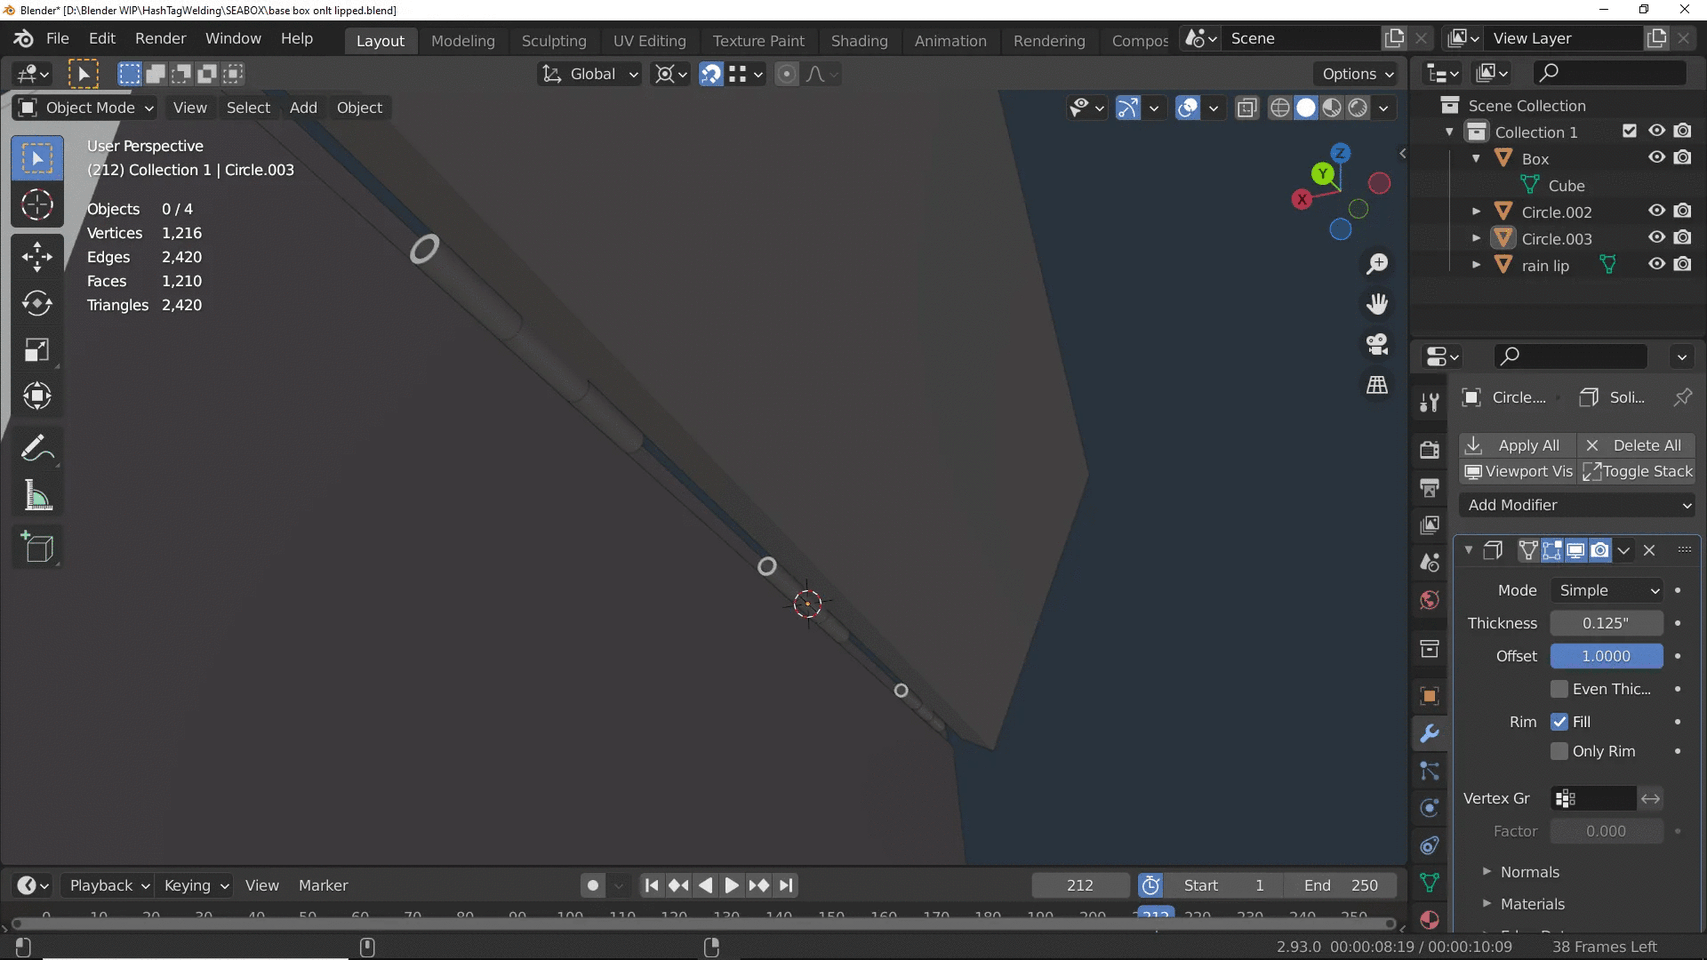Hide rain lip in viewport
Image resolution: width=1707 pixels, height=960 pixels.
[x=1657, y=264]
